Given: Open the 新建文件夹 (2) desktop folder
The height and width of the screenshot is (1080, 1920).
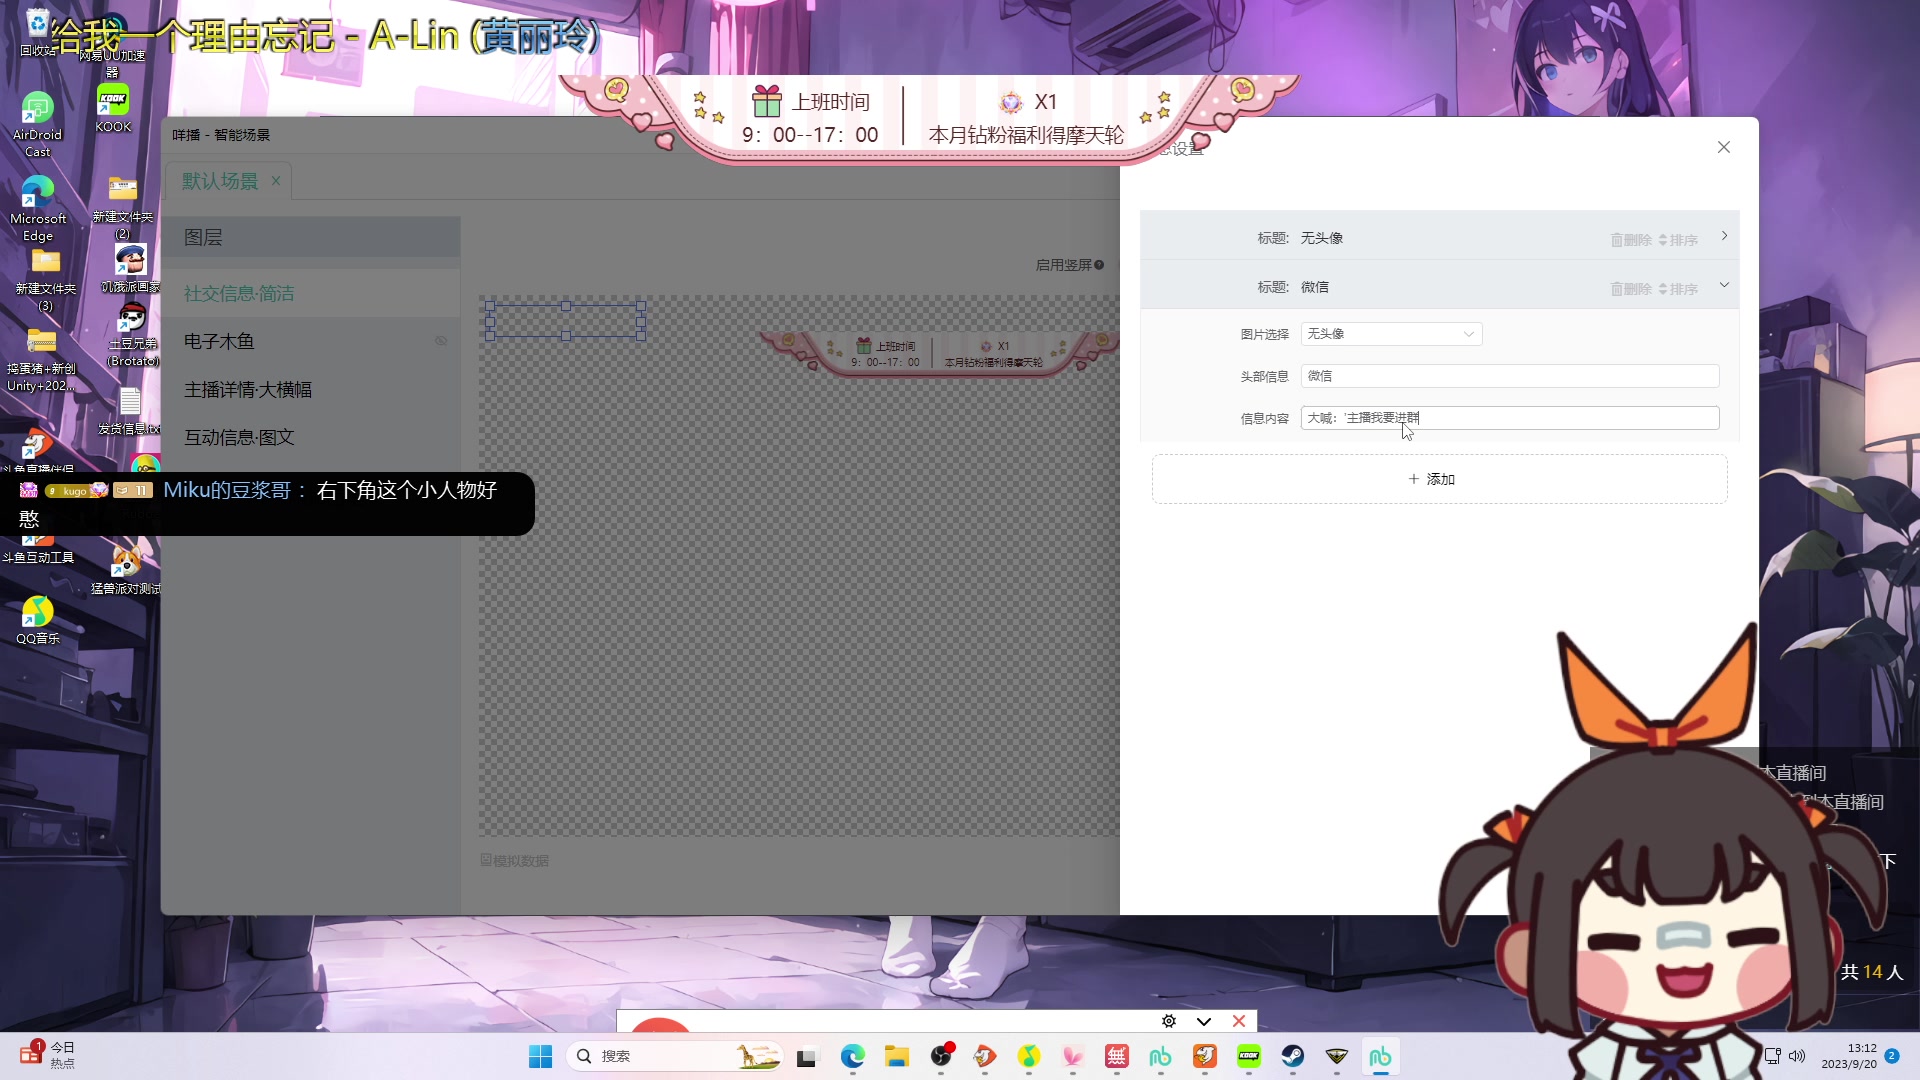Looking at the screenshot, I should tap(122, 207).
